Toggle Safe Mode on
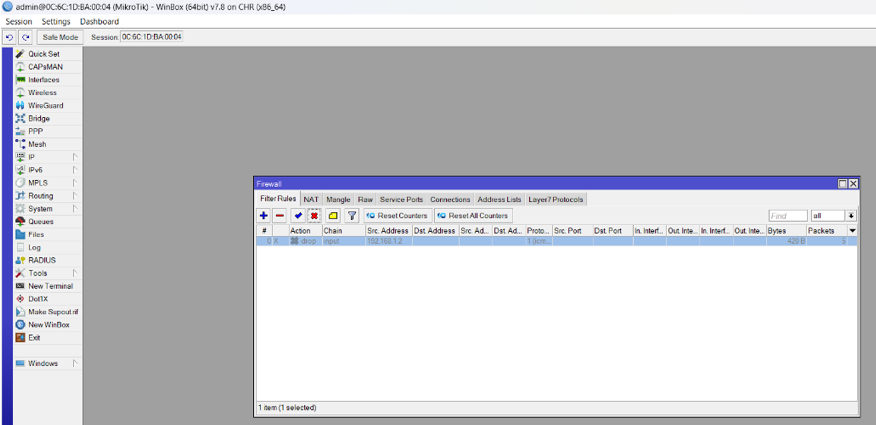876x425 pixels. [60, 37]
